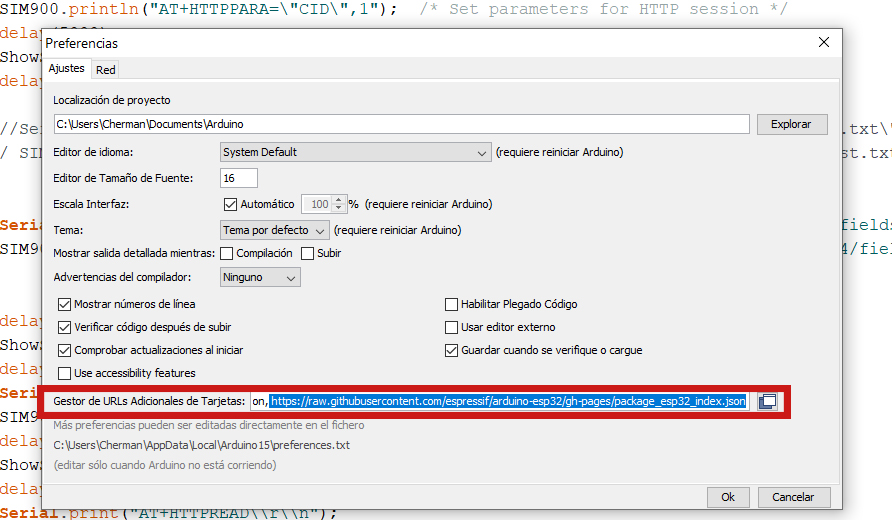Click the additional board URLs text field
Image resolution: width=892 pixels, height=520 pixels.
498,401
